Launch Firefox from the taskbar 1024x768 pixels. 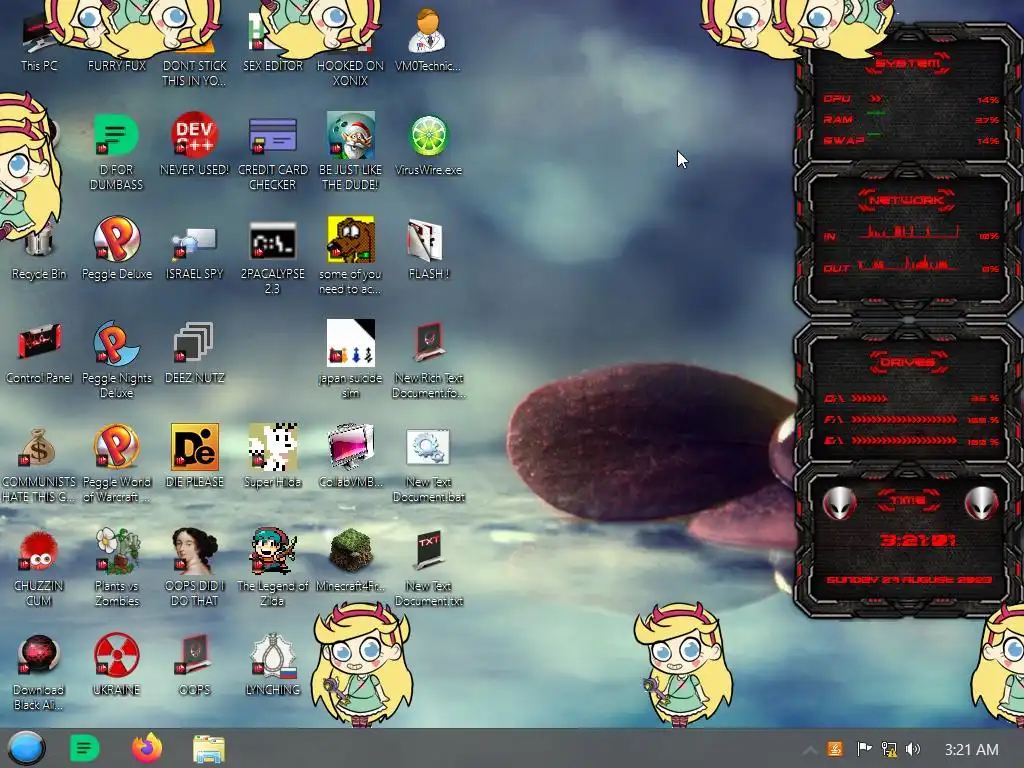(x=147, y=748)
